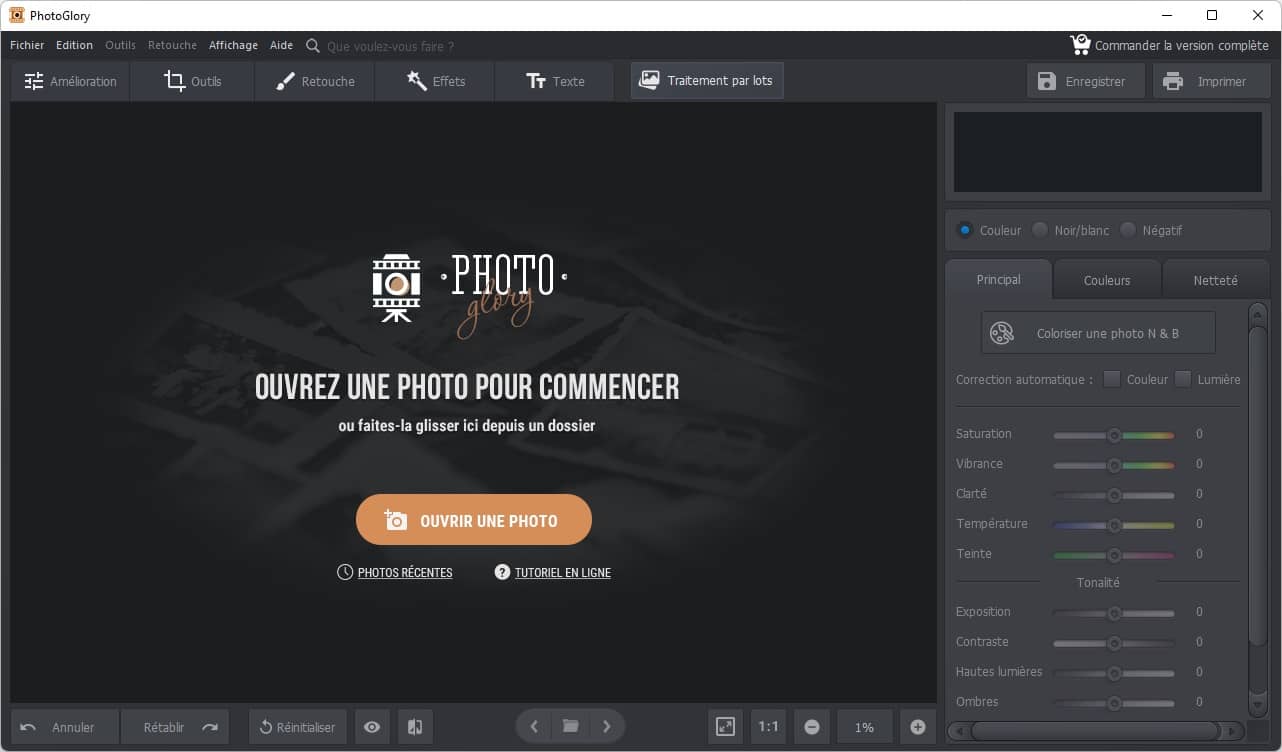
Task: Click the panel vertical scrollbar
Action: pyautogui.click(x=1258, y=487)
